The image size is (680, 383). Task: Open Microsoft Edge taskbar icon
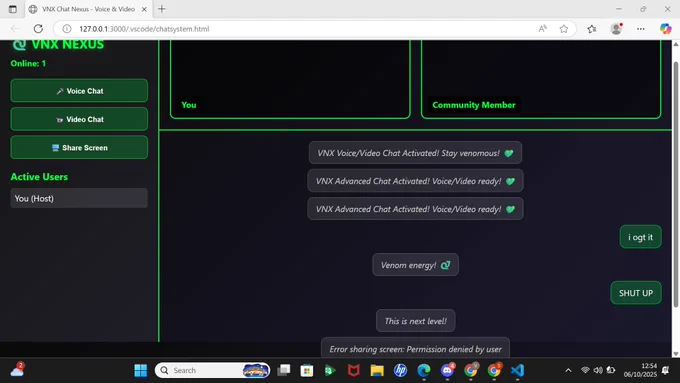424,370
